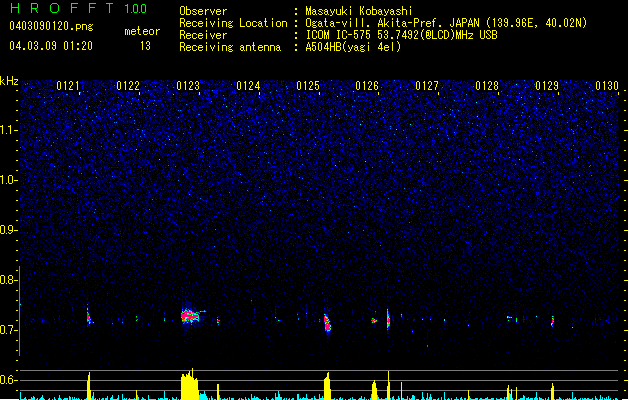
Task: Click the 0122 time marker
Action: (128, 86)
